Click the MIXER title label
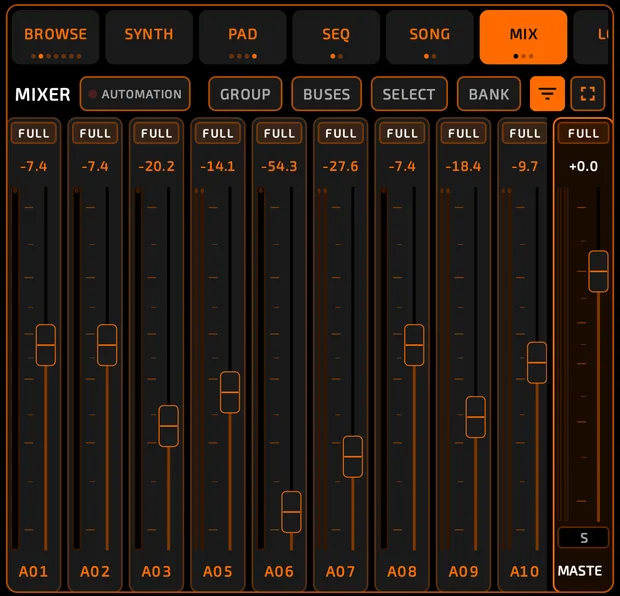 point(43,95)
